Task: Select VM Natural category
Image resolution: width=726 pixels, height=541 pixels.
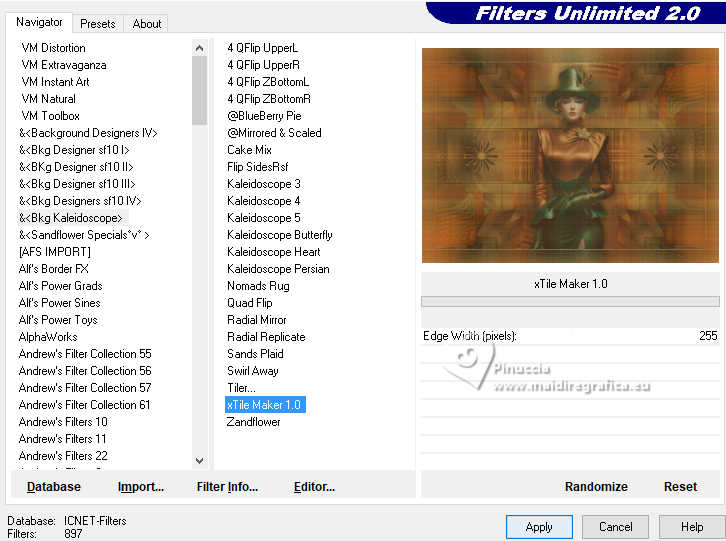Action: click(49, 99)
